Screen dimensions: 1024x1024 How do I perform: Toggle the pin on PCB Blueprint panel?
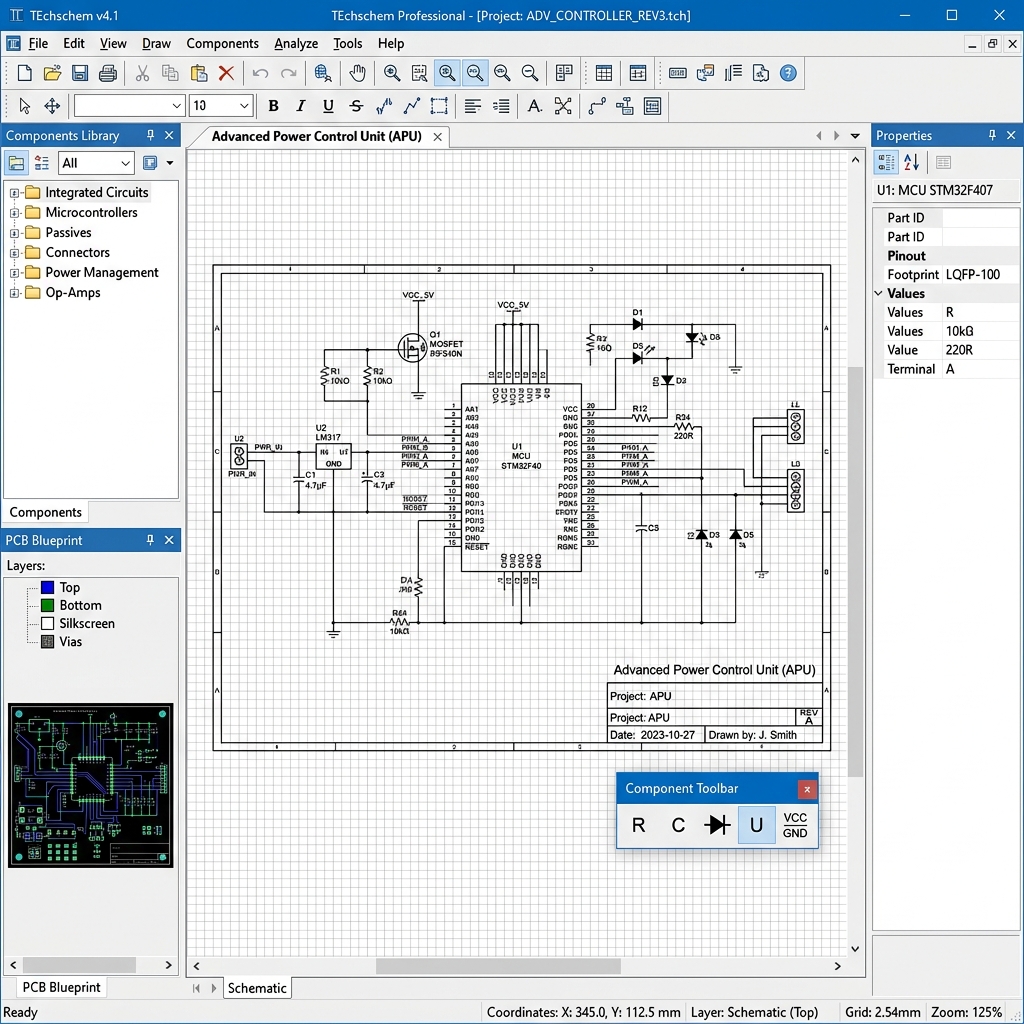click(x=151, y=540)
